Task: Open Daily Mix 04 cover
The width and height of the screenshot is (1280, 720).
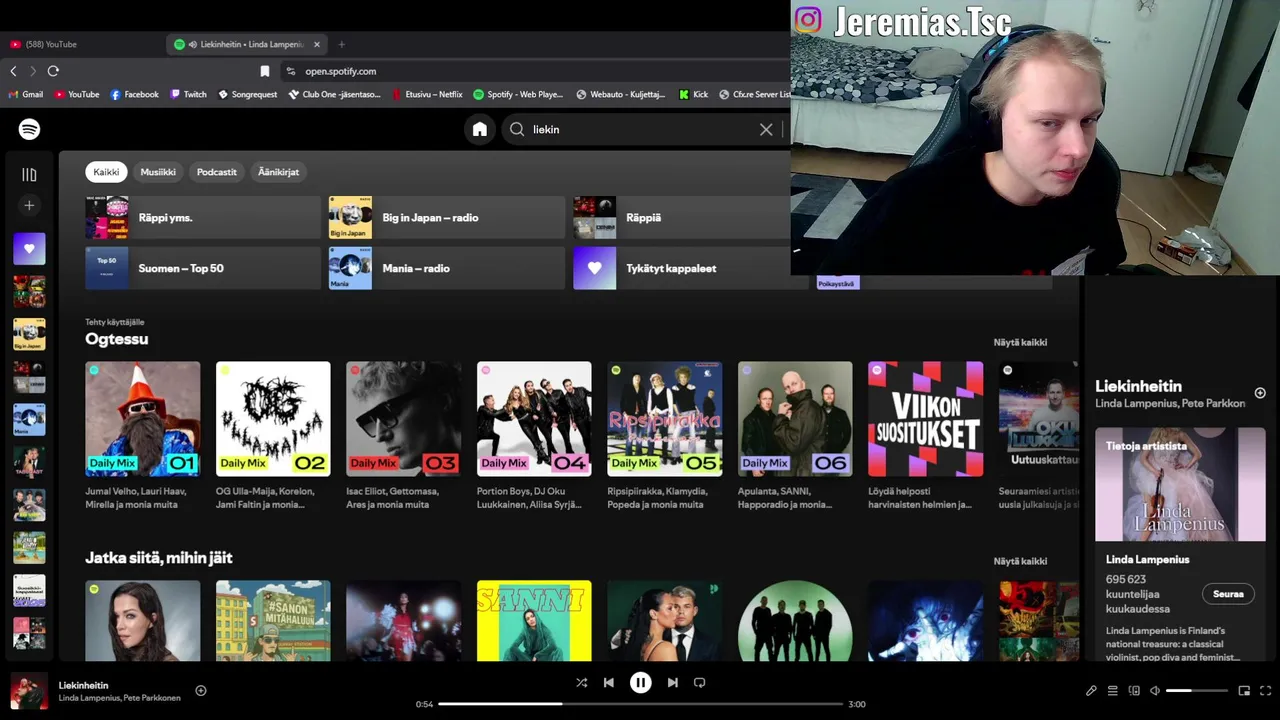Action: [x=534, y=419]
